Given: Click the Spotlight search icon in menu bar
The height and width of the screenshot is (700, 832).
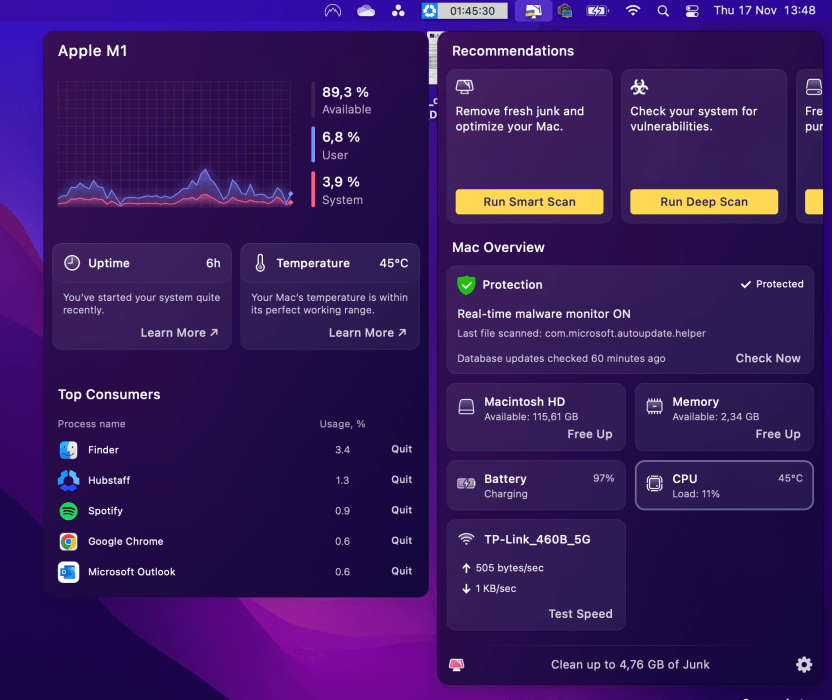Looking at the screenshot, I should tap(663, 11).
